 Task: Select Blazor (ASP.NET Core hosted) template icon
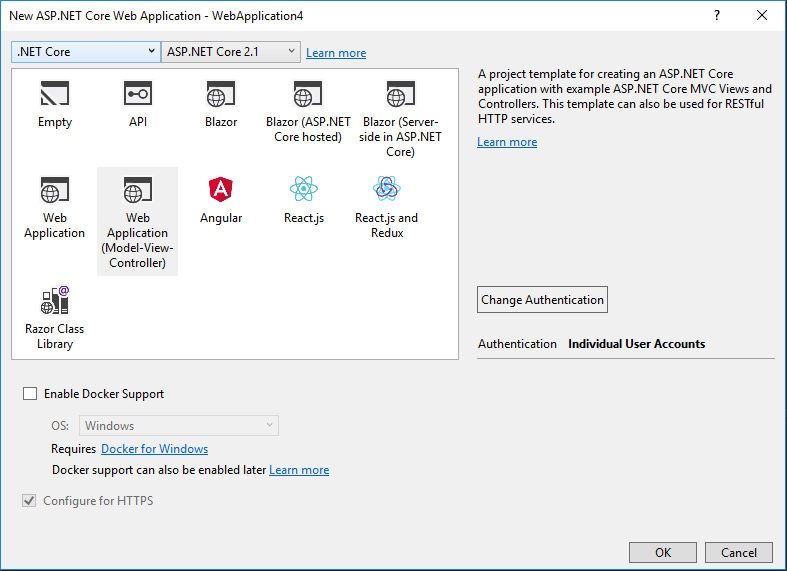pos(308,93)
